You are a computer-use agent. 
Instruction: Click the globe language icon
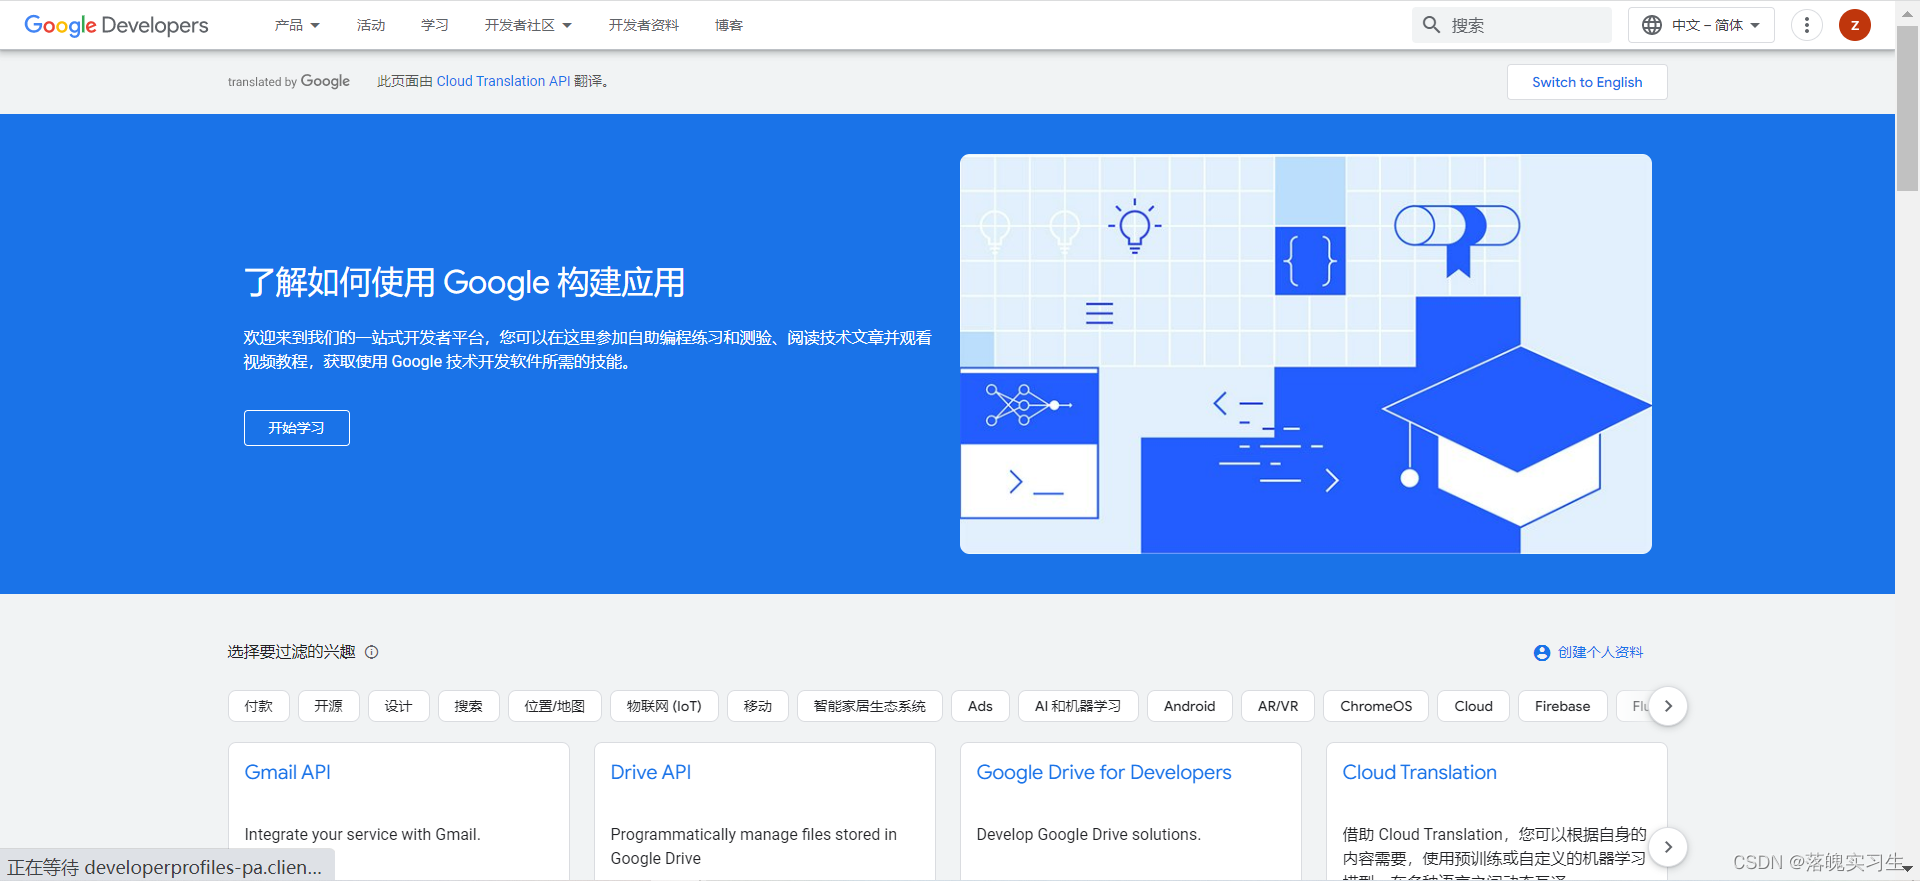pyautogui.click(x=1652, y=25)
